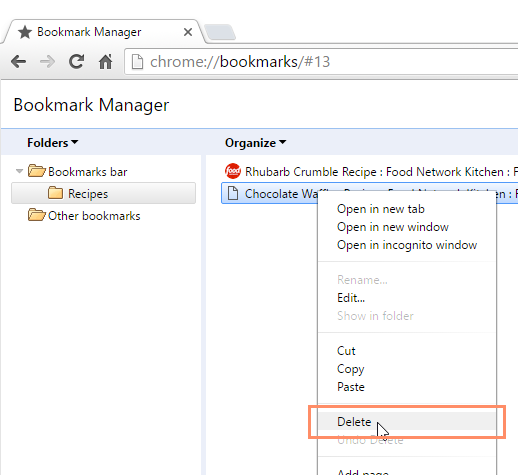Select Open in incognito window
Screen dimensions: 518x475
pyautogui.click(x=407, y=245)
